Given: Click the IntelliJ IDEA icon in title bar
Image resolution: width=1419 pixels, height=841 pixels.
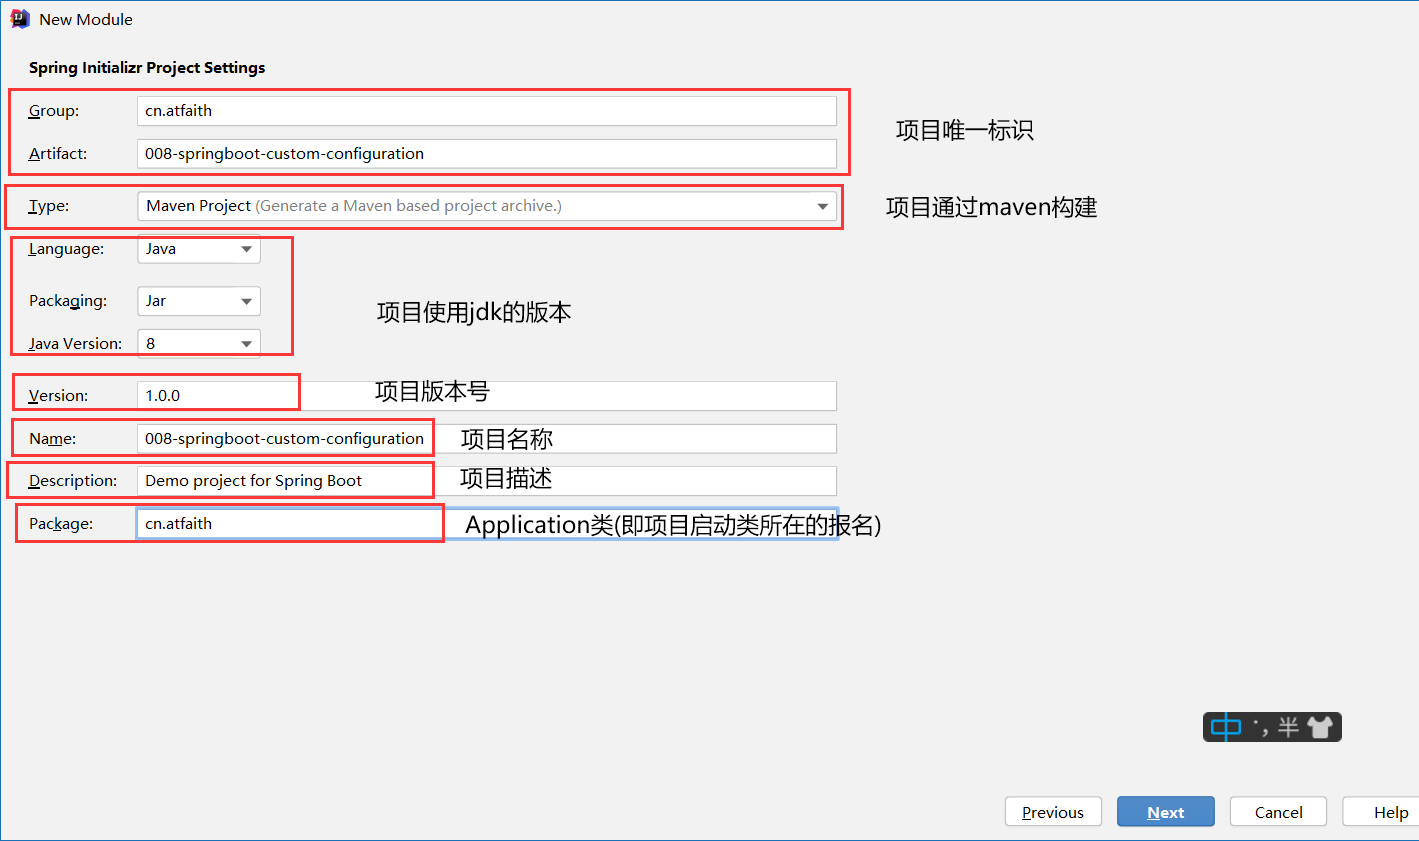Looking at the screenshot, I should pyautogui.click(x=20, y=18).
